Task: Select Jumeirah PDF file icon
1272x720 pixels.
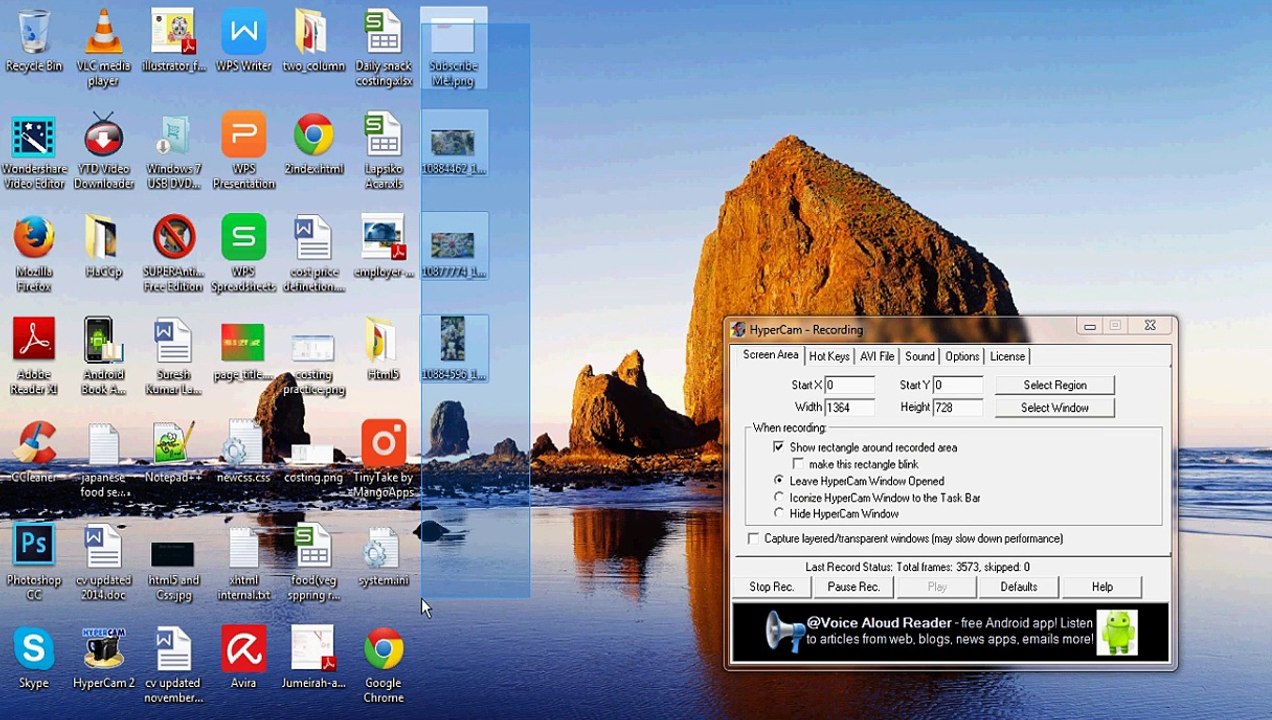Action: pyautogui.click(x=313, y=658)
